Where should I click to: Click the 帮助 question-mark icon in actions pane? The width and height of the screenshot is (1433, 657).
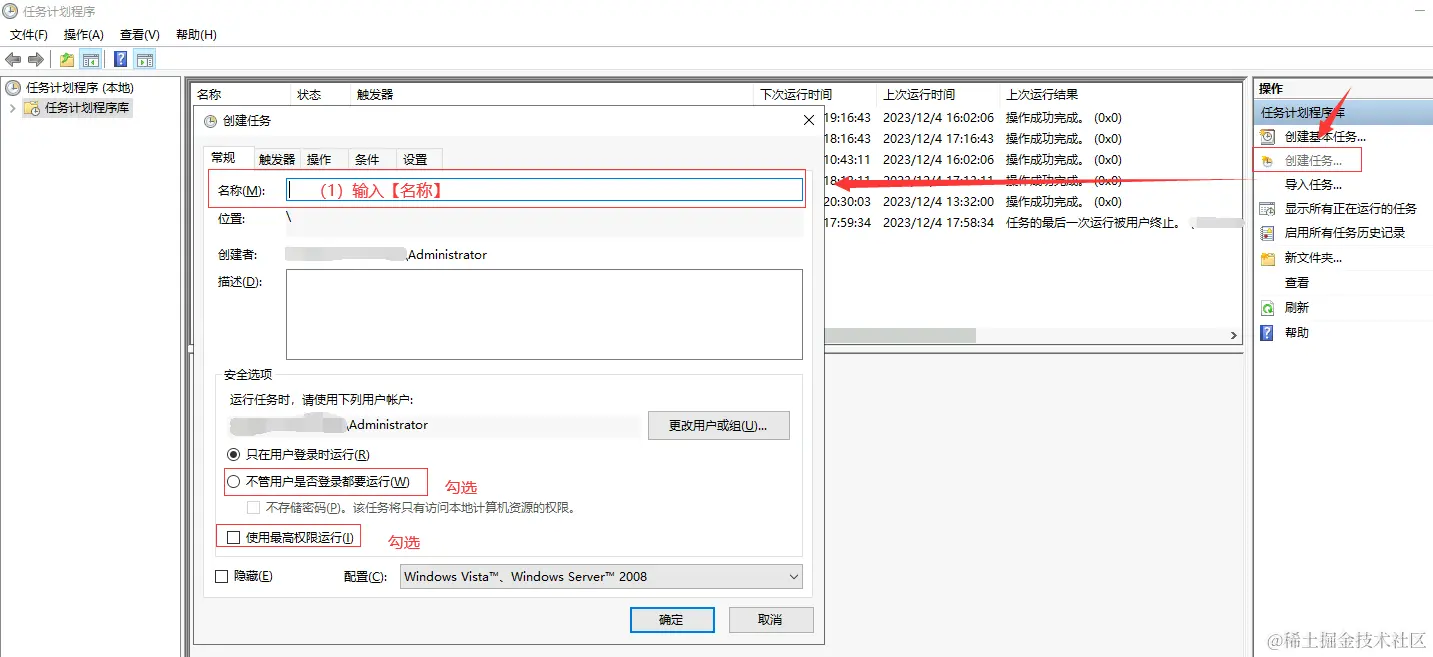tap(1268, 333)
